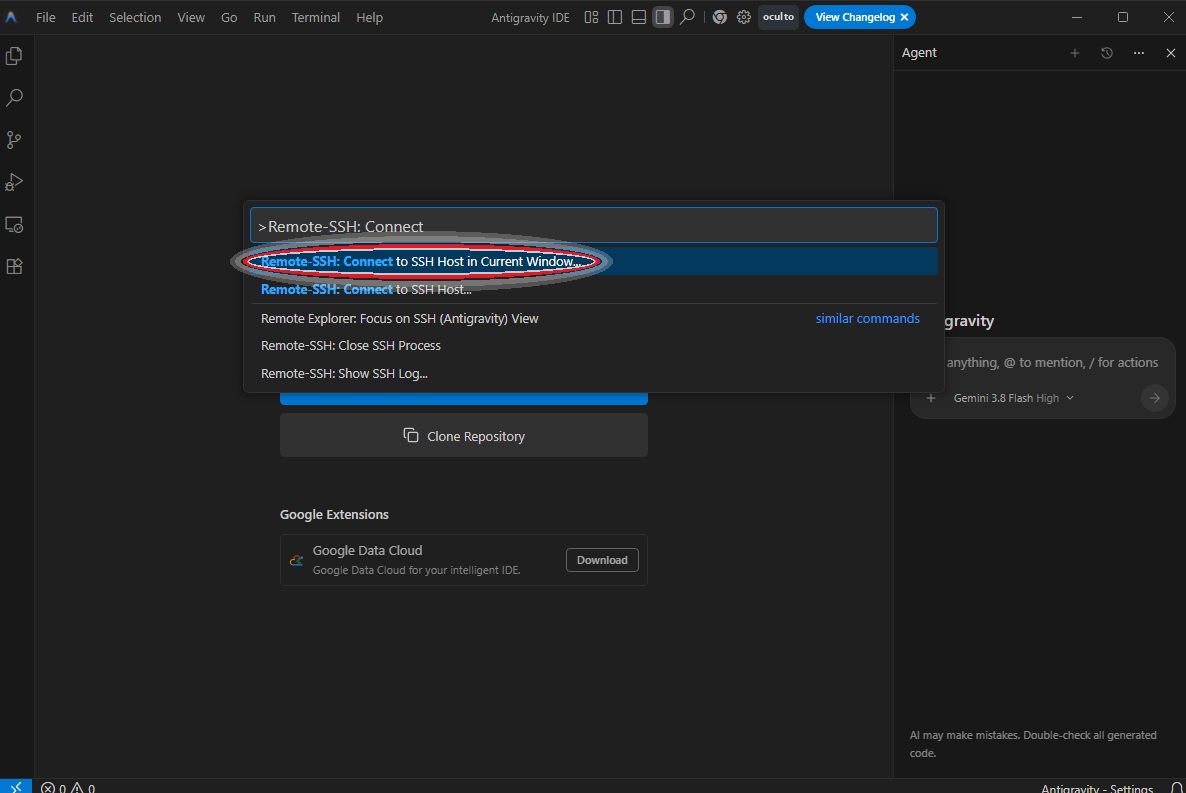This screenshot has width=1186, height=793.
Task: Open the Customize Layout icon
Action: click(x=591, y=17)
